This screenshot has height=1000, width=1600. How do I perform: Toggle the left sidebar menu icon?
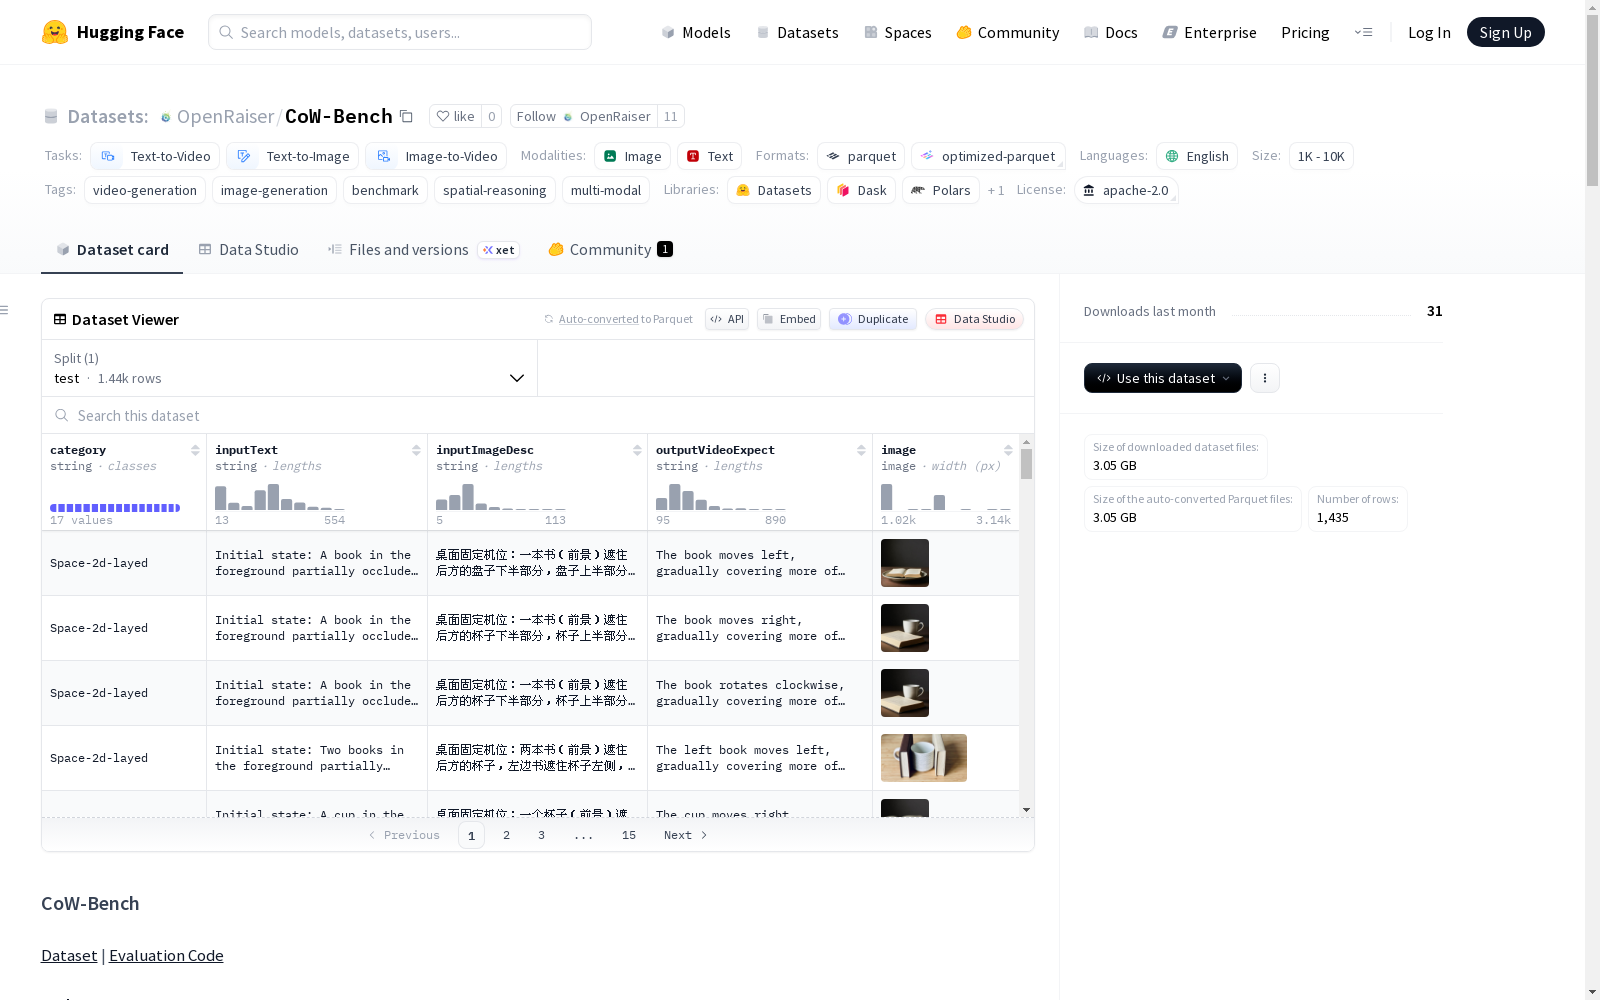pos(4,310)
